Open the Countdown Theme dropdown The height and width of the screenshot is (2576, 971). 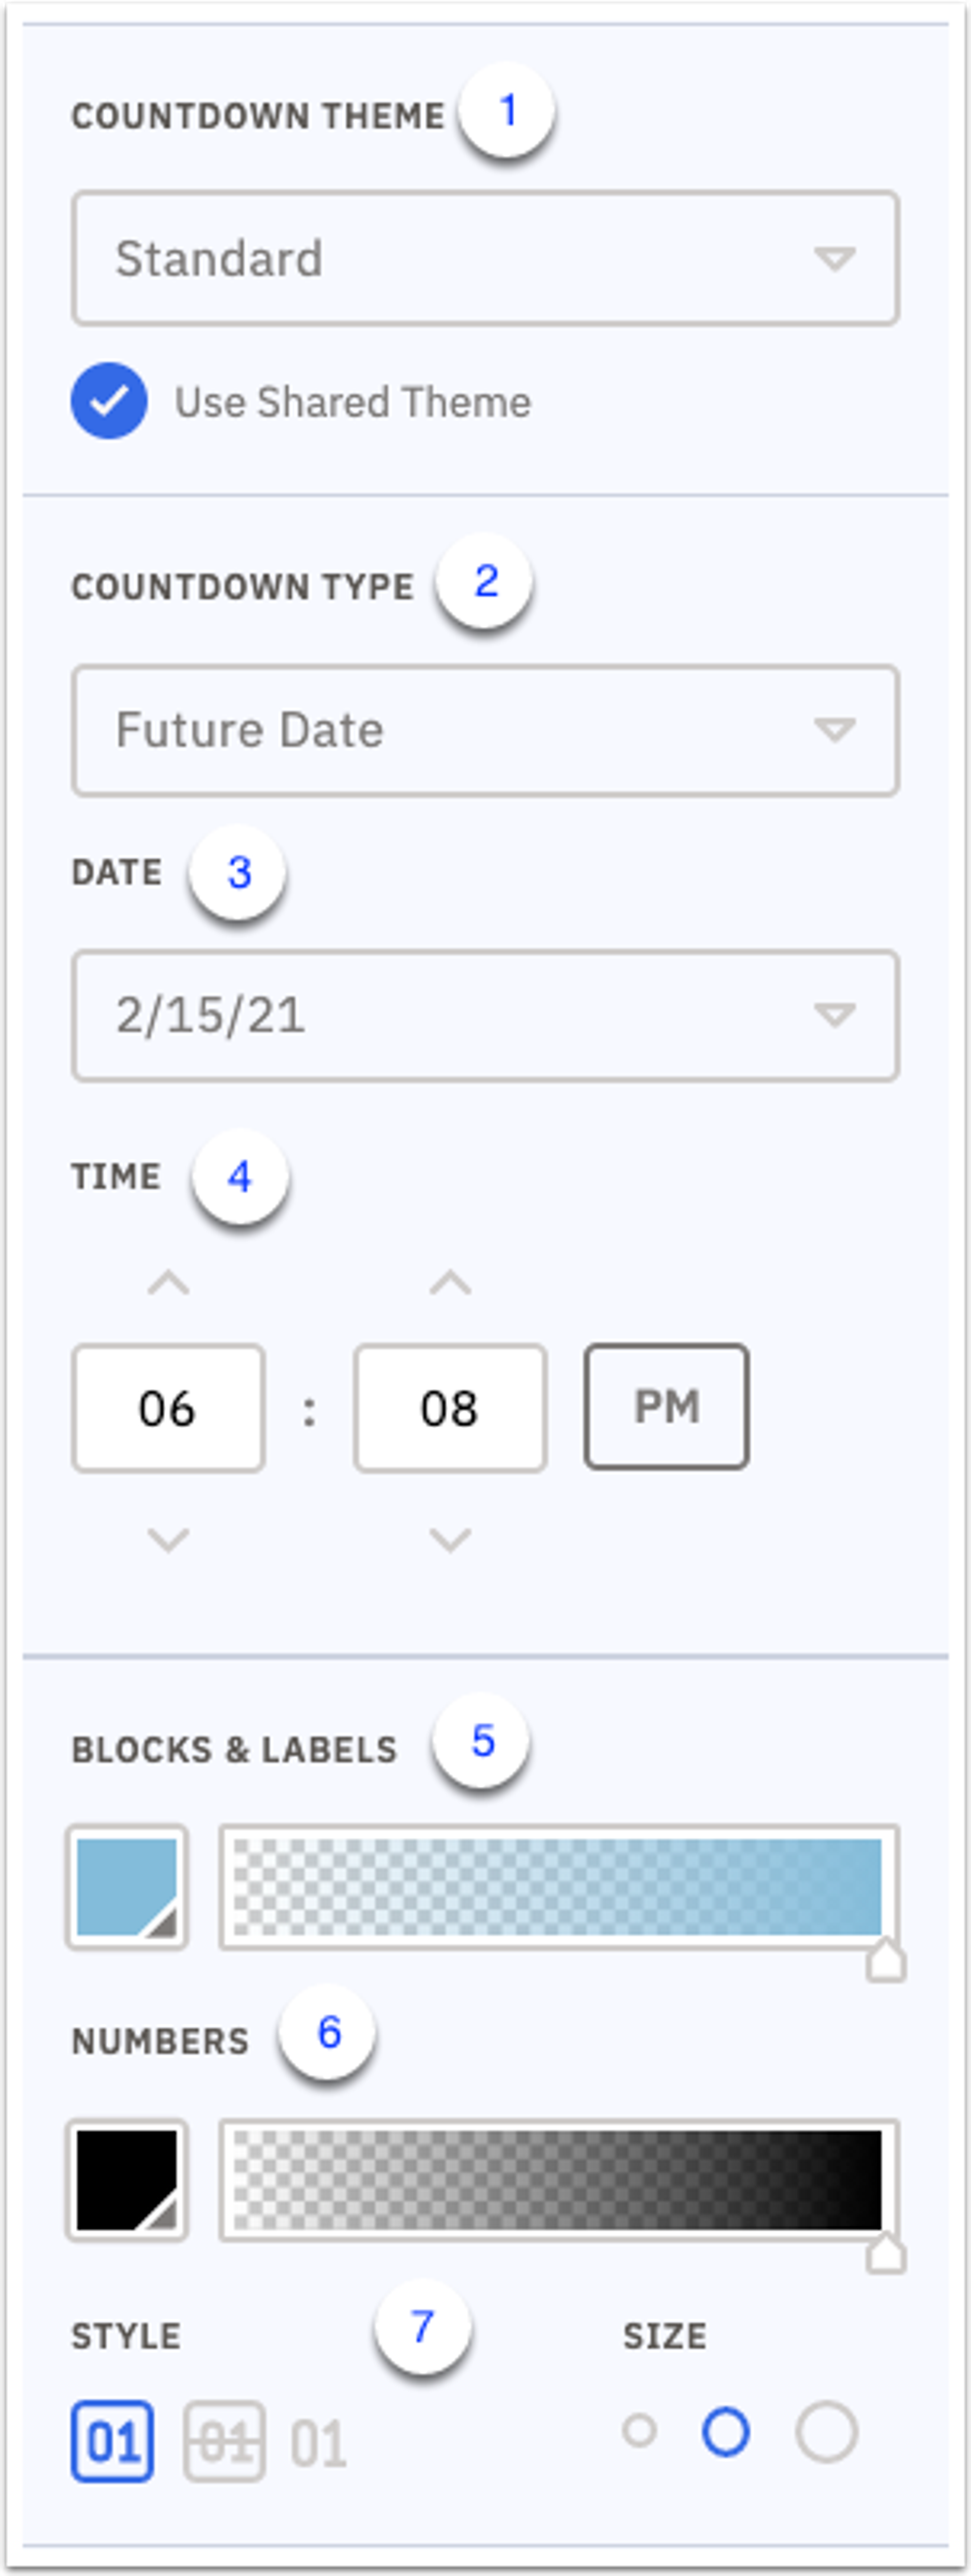pyautogui.click(x=485, y=259)
